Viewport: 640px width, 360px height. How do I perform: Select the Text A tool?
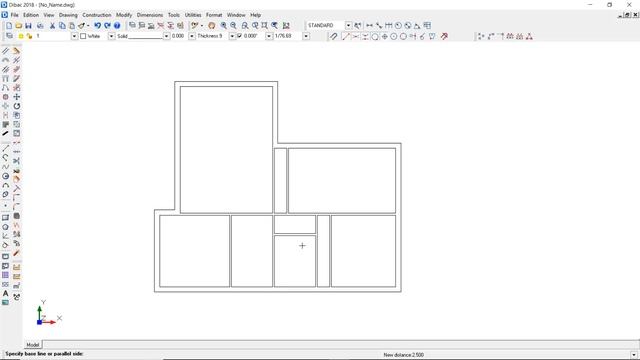(5, 293)
